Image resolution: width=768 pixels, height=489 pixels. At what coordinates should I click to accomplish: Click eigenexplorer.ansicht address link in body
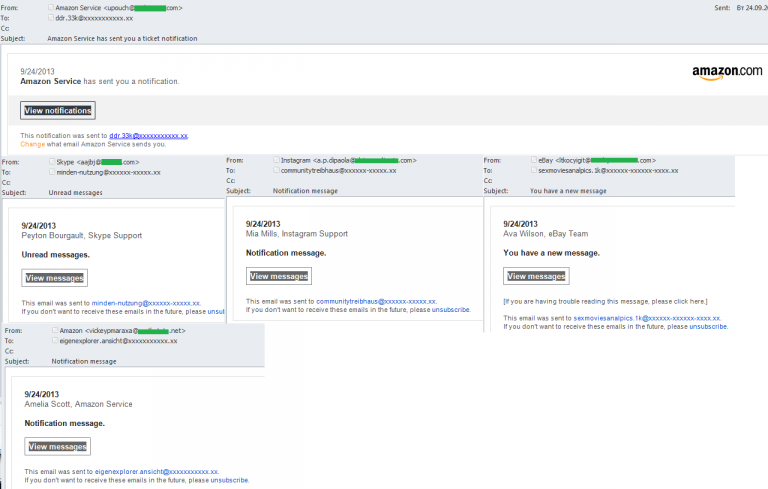tap(155, 471)
